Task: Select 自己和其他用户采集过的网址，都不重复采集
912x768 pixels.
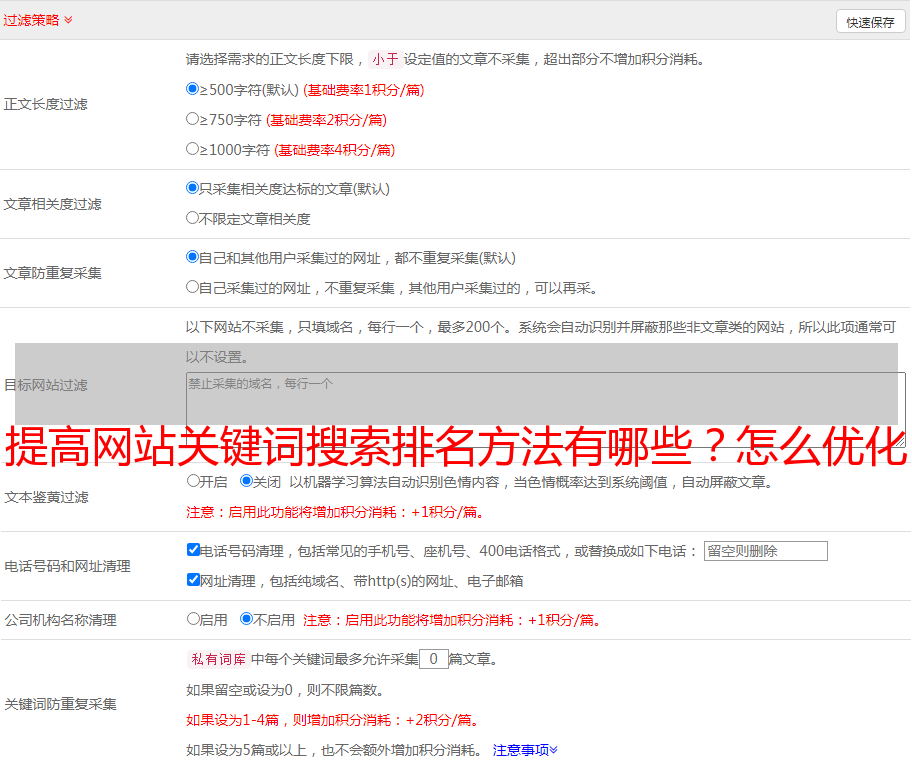Action: [192, 257]
